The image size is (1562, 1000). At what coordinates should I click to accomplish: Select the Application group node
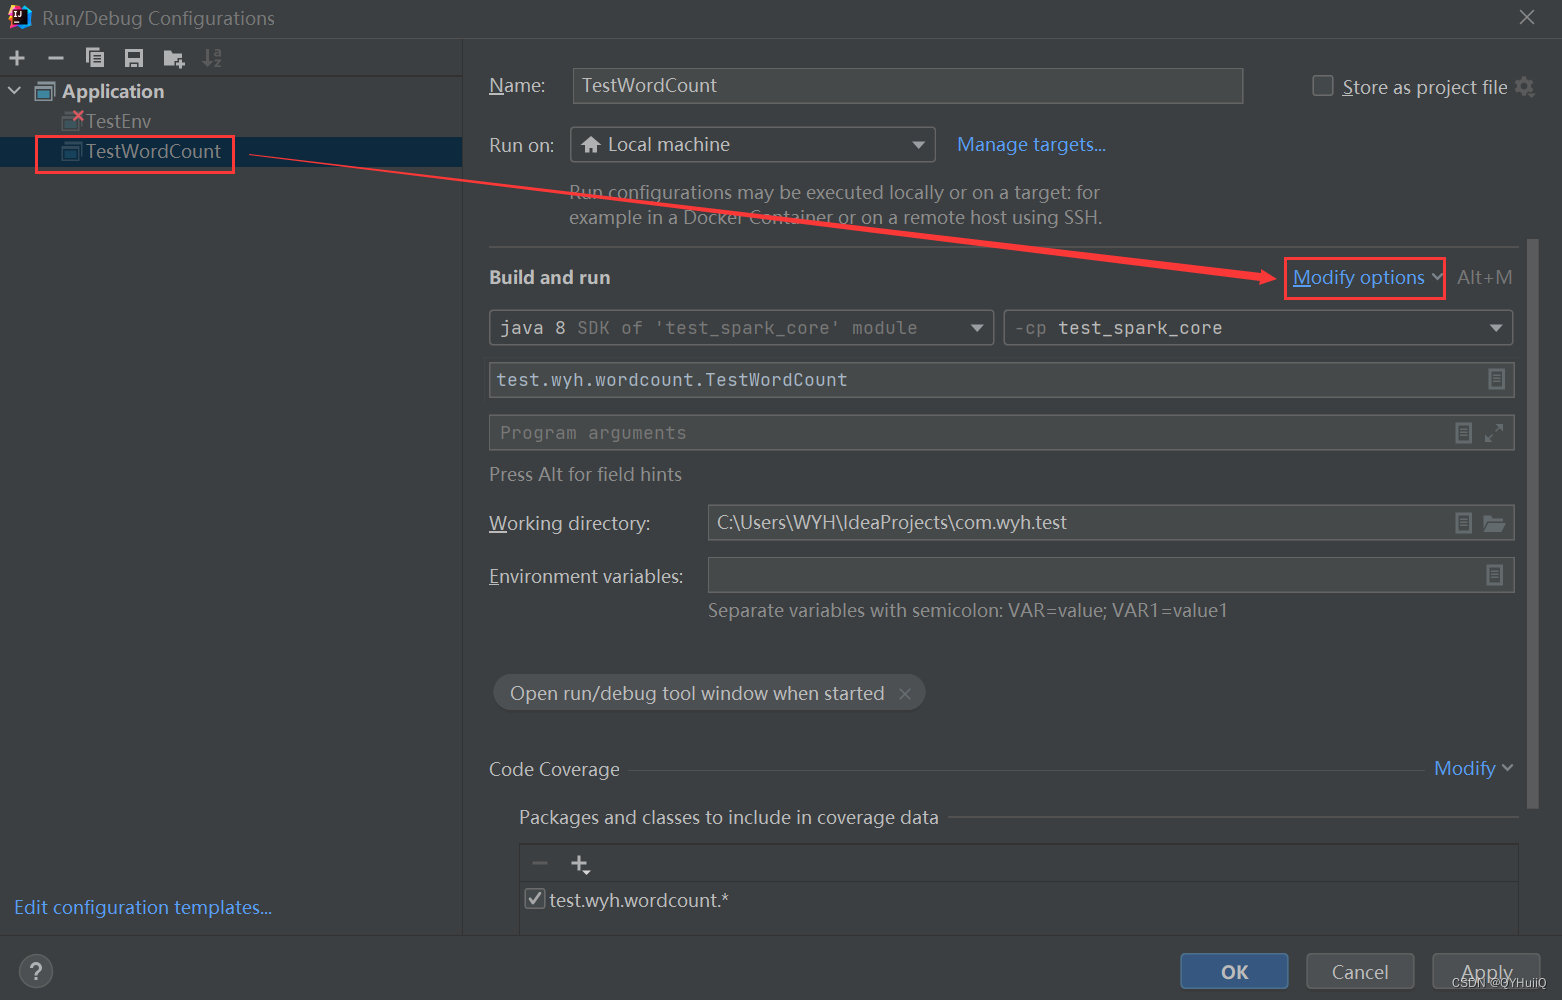click(113, 91)
